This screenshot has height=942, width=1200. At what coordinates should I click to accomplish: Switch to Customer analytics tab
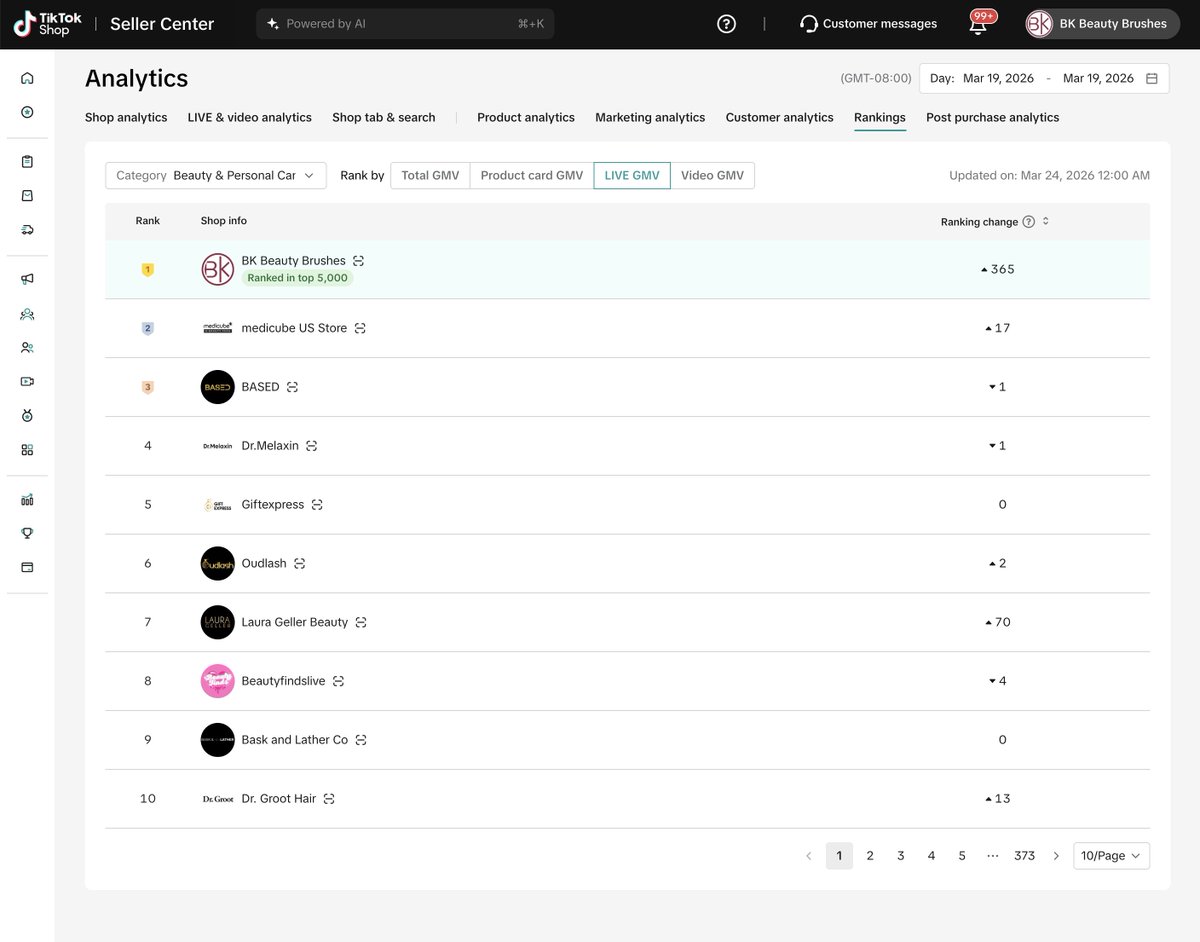[x=780, y=117]
